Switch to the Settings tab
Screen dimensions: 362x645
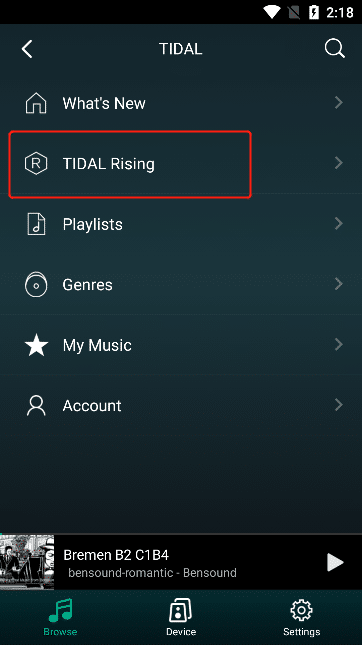302,617
